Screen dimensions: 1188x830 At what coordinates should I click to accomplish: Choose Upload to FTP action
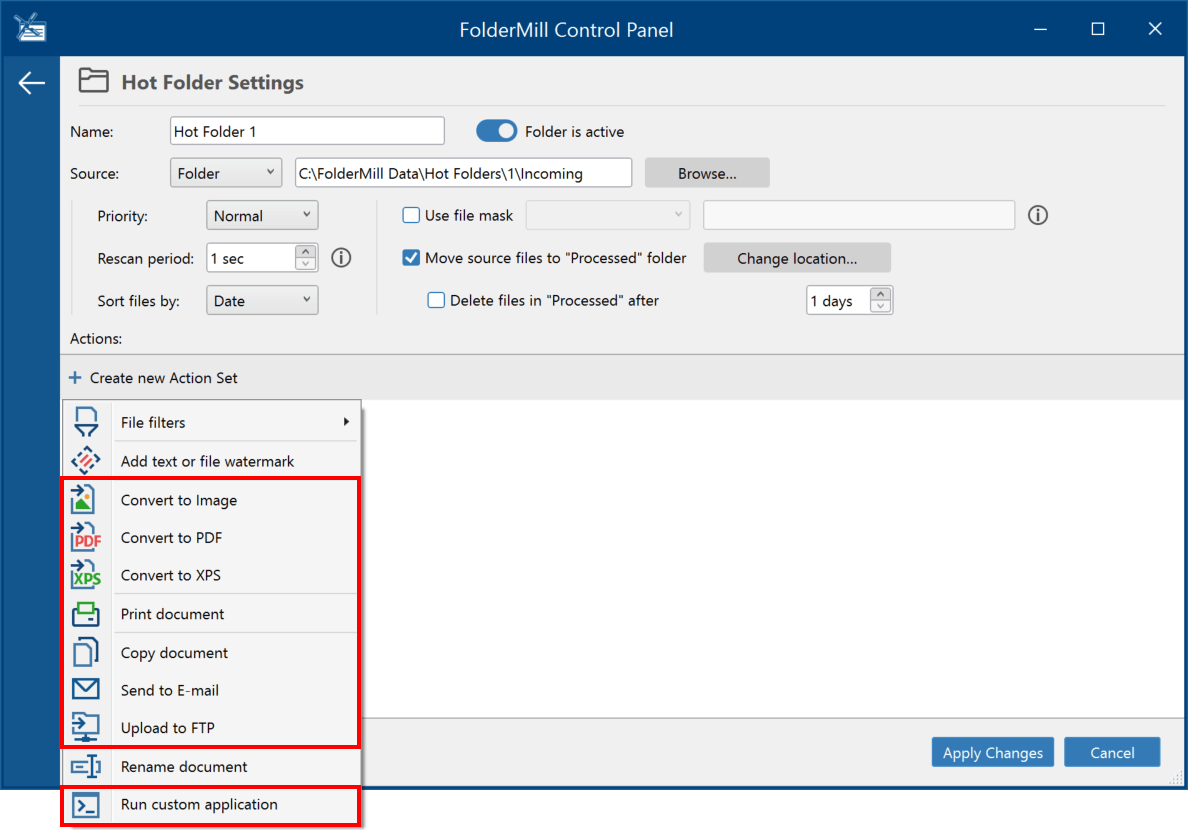pyautogui.click(x=211, y=728)
